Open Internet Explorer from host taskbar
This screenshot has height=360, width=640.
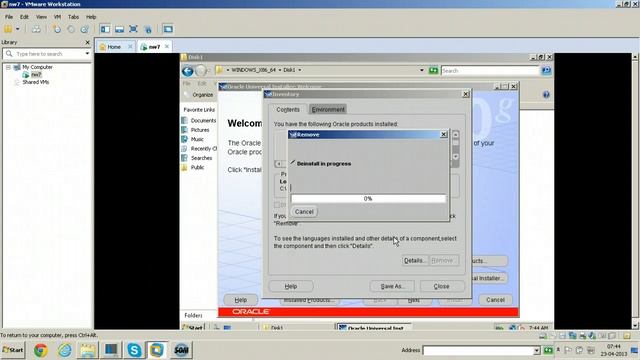pyautogui.click(x=65, y=350)
